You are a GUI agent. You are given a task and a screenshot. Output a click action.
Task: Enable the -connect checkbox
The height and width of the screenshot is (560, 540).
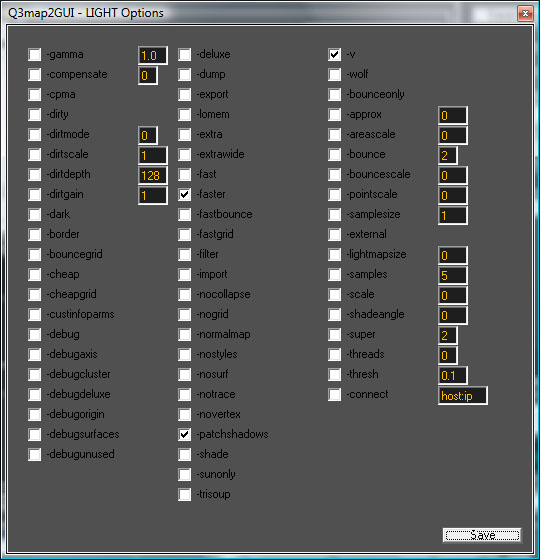[335, 395]
